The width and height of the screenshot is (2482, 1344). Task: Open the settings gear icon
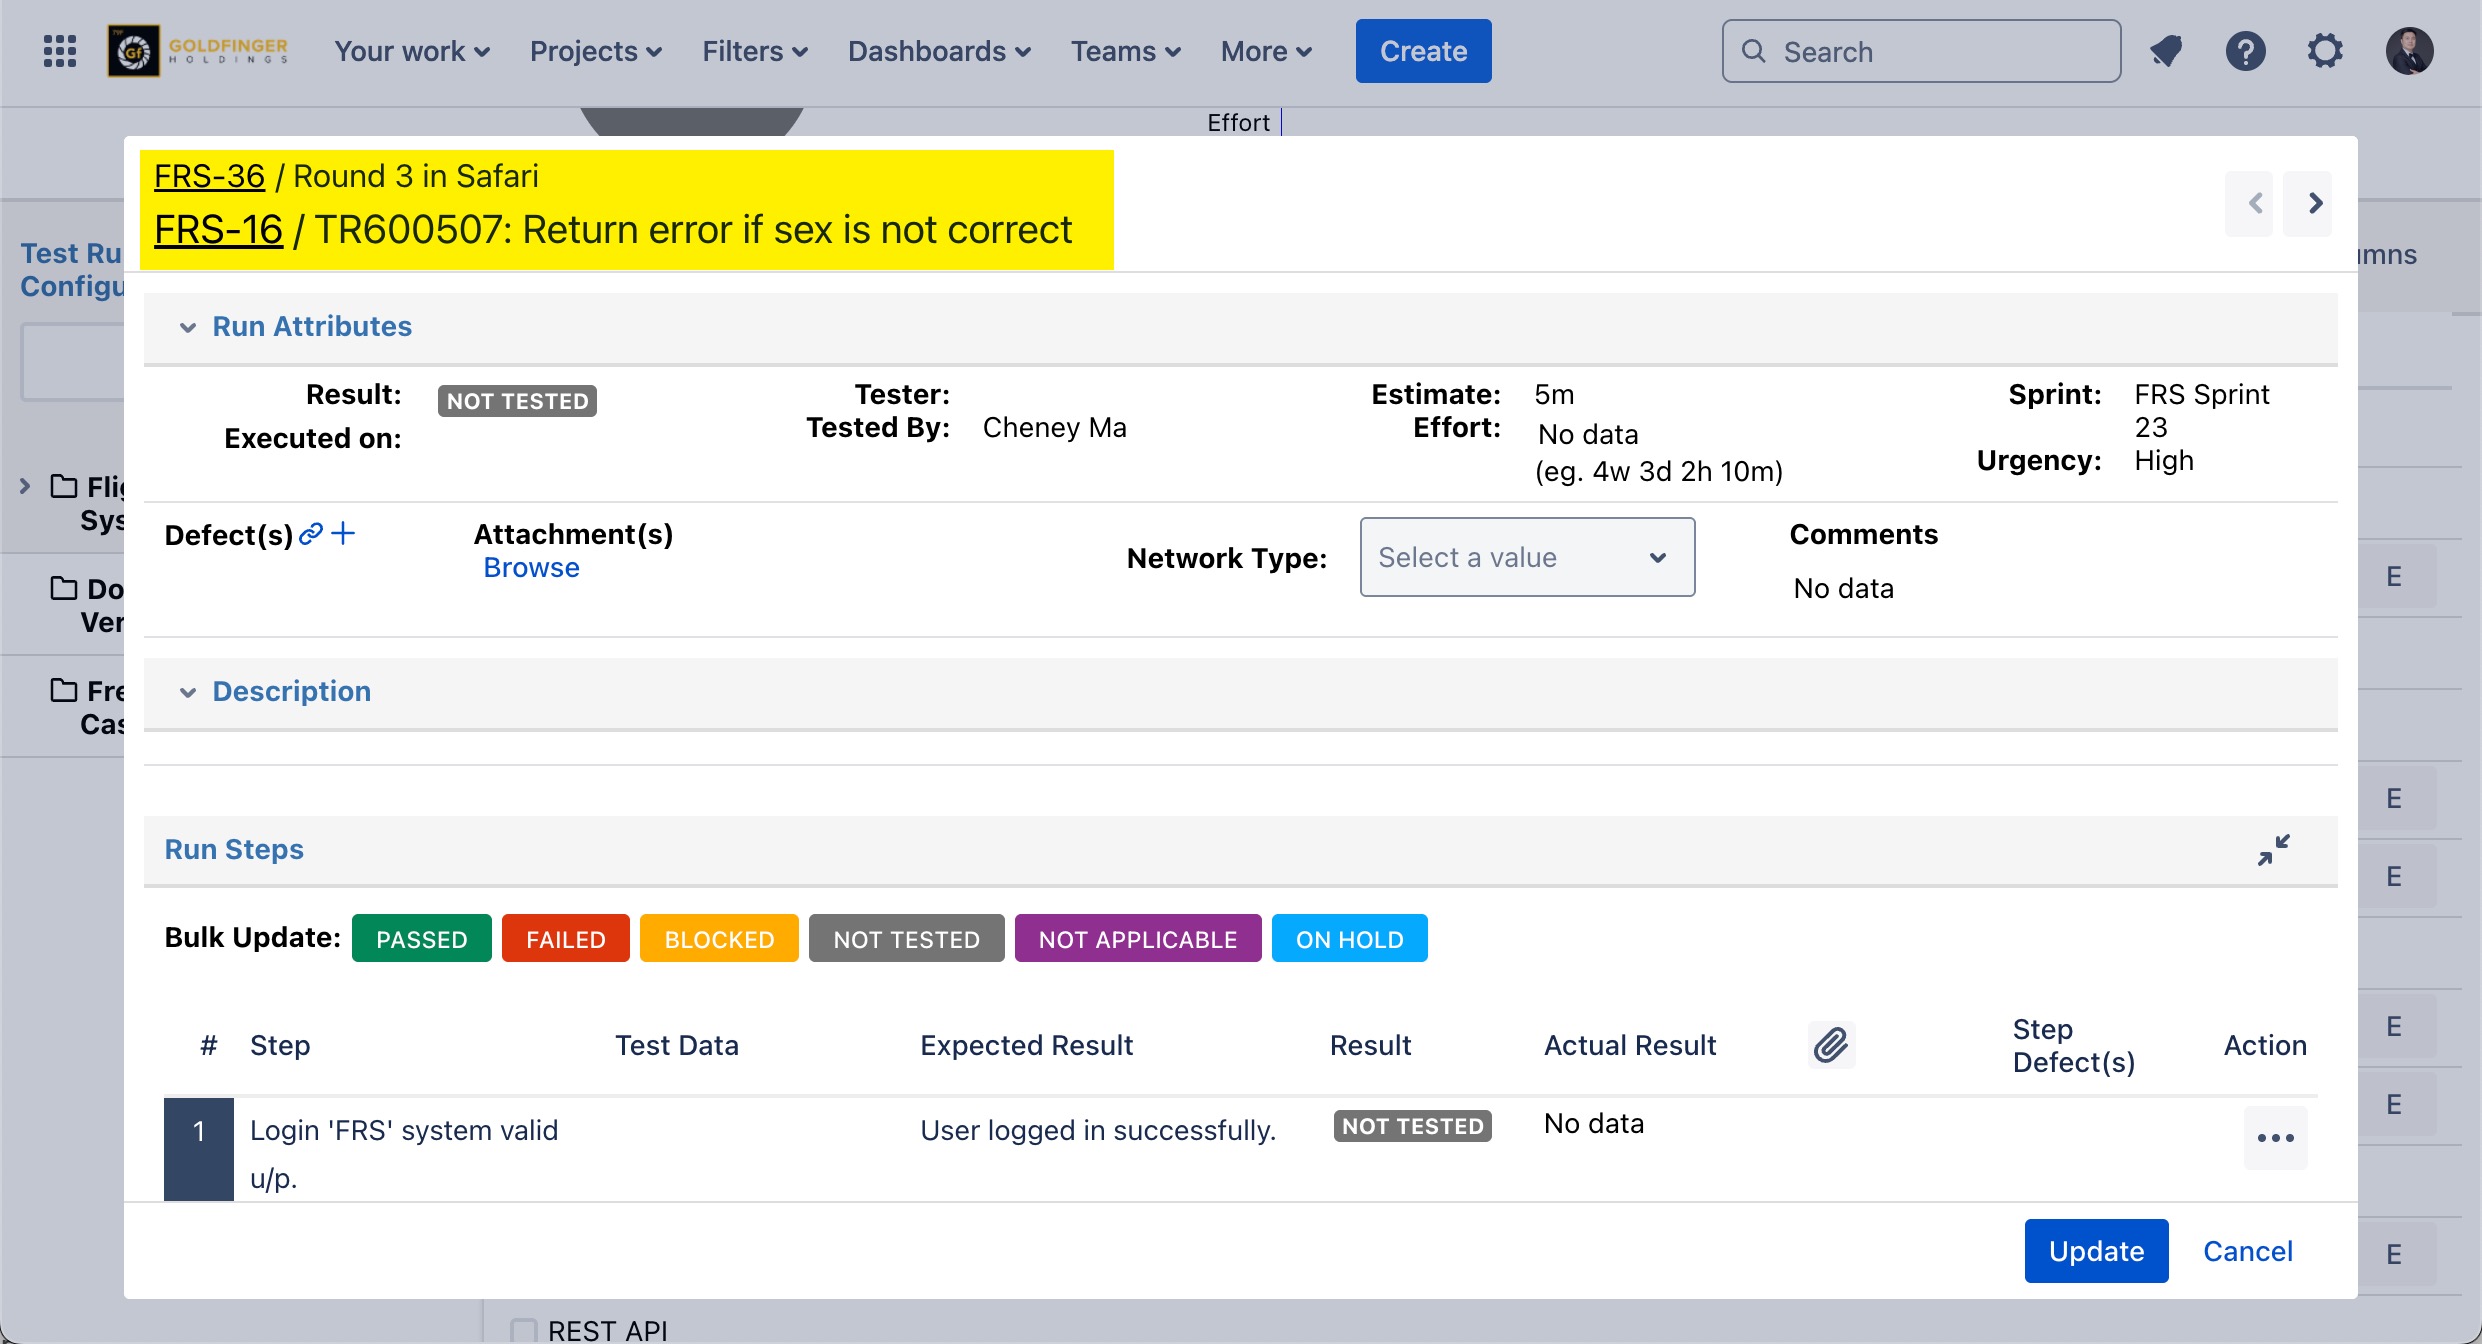click(x=2325, y=51)
